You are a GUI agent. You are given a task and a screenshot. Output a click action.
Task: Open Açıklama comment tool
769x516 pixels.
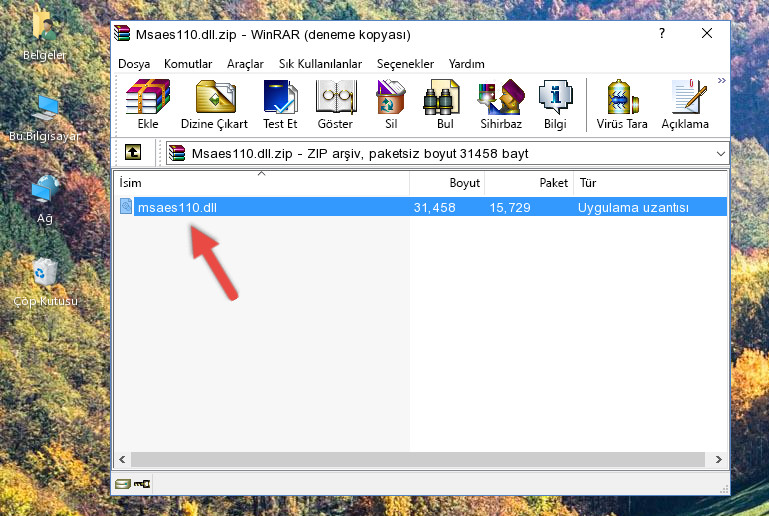click(685, 104)
